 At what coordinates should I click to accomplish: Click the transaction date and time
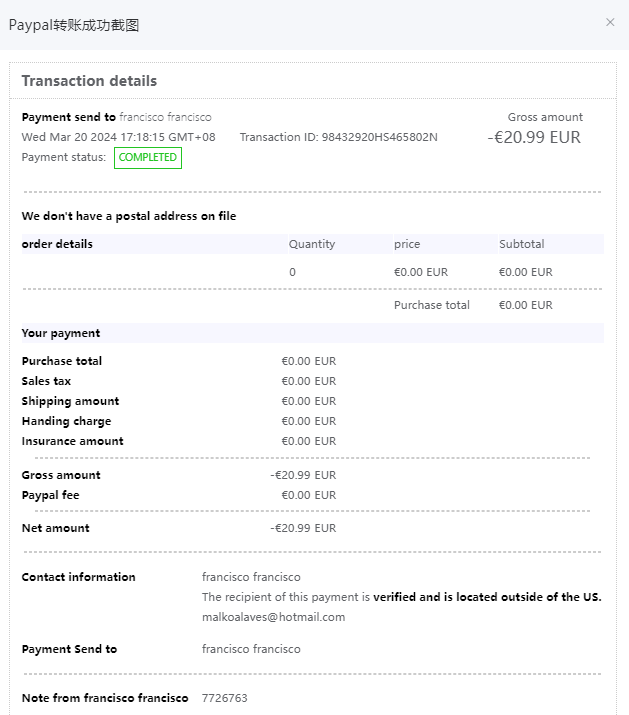tap(118, 137)
